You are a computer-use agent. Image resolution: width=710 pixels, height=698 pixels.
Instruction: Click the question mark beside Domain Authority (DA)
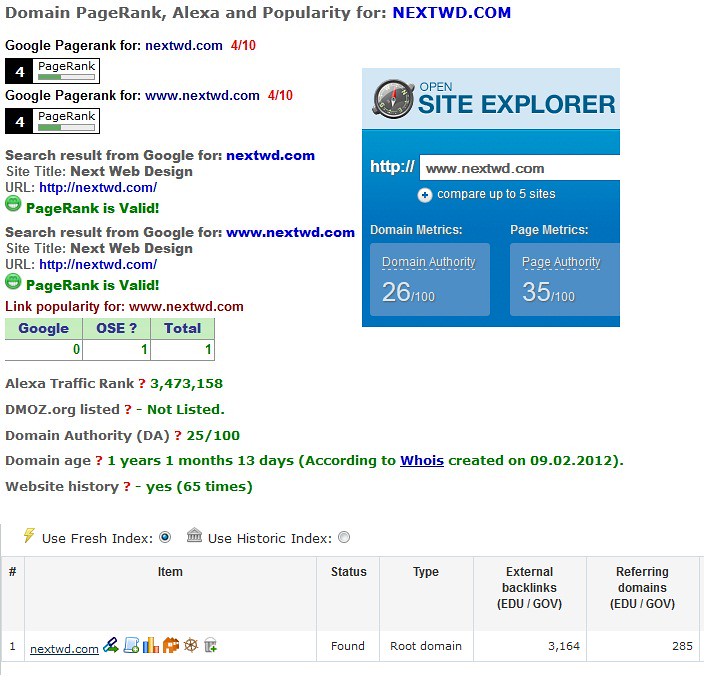178,435
